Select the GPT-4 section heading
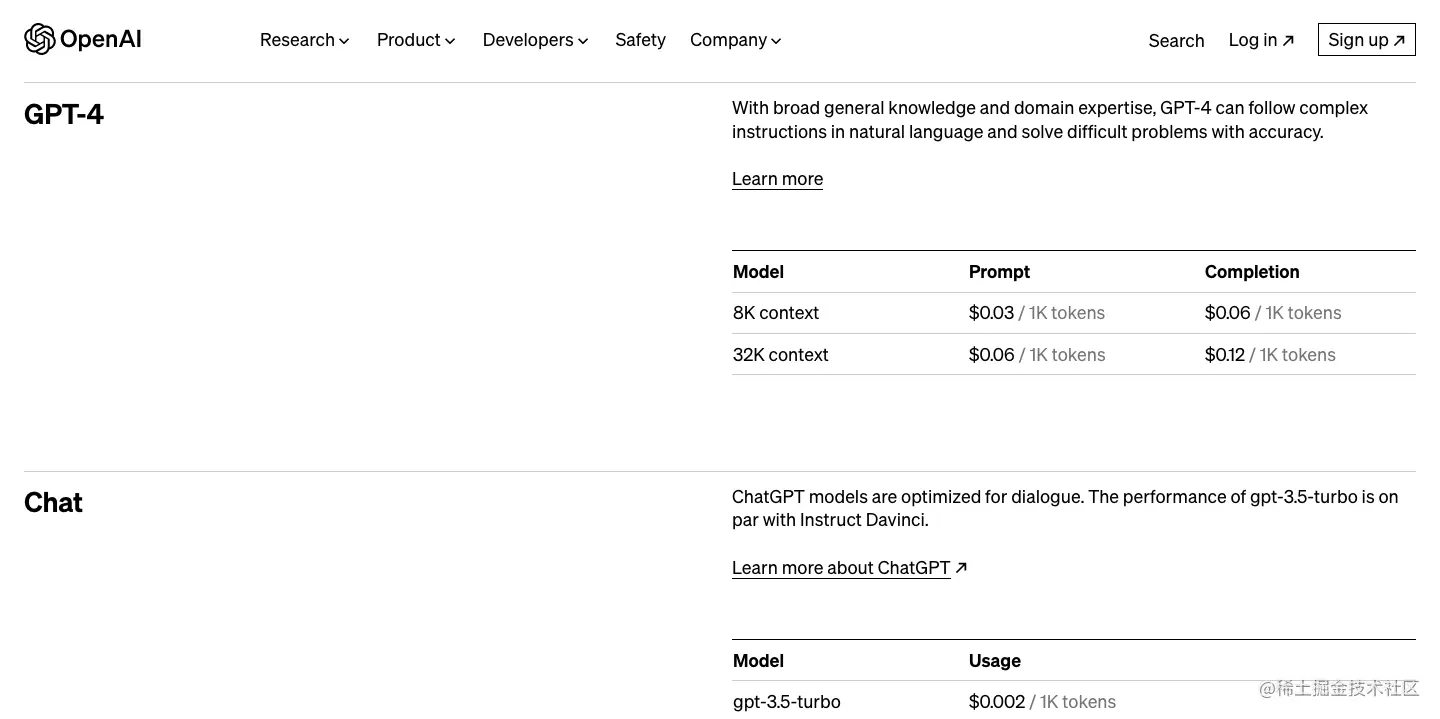This screenshot has width=1440, height=719. coord(64,114)
